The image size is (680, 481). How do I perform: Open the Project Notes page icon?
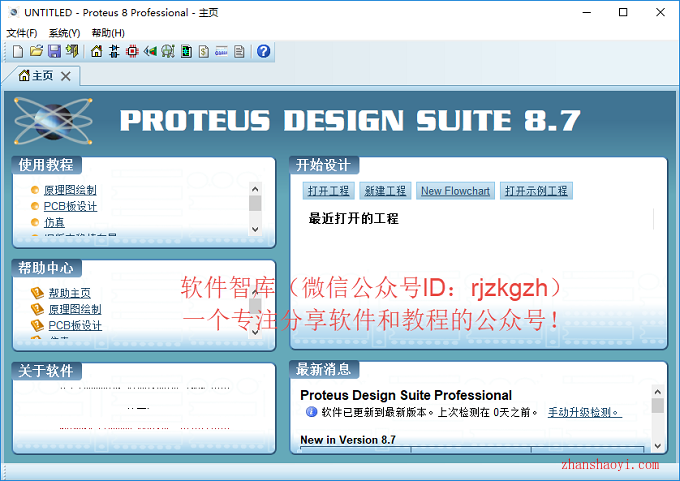(x=239, y=51)
